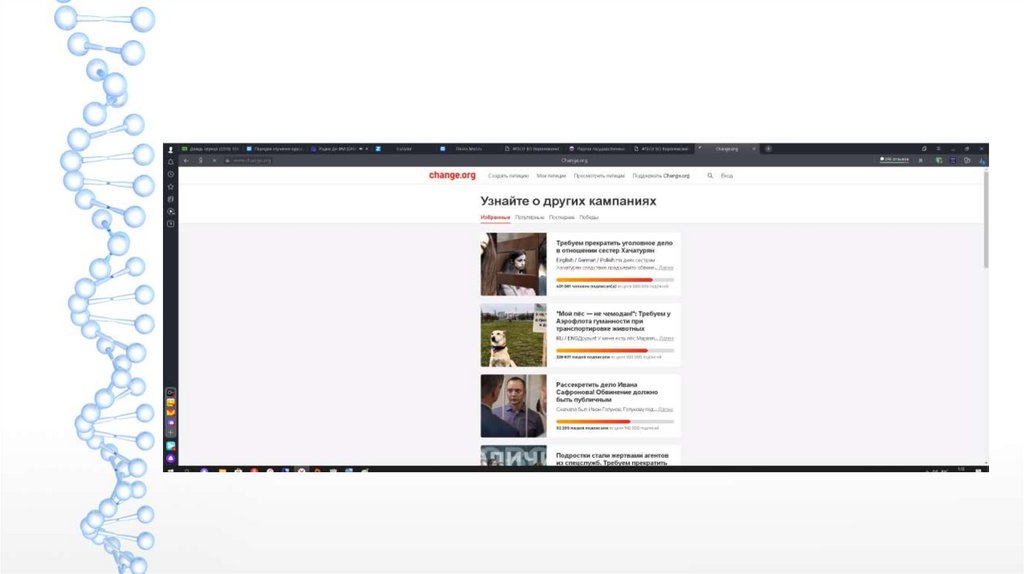Open the play icon in the browser sidebar
Image resolution: width=1024 pixels, height=574 pixels.
(x=170, y=212)
